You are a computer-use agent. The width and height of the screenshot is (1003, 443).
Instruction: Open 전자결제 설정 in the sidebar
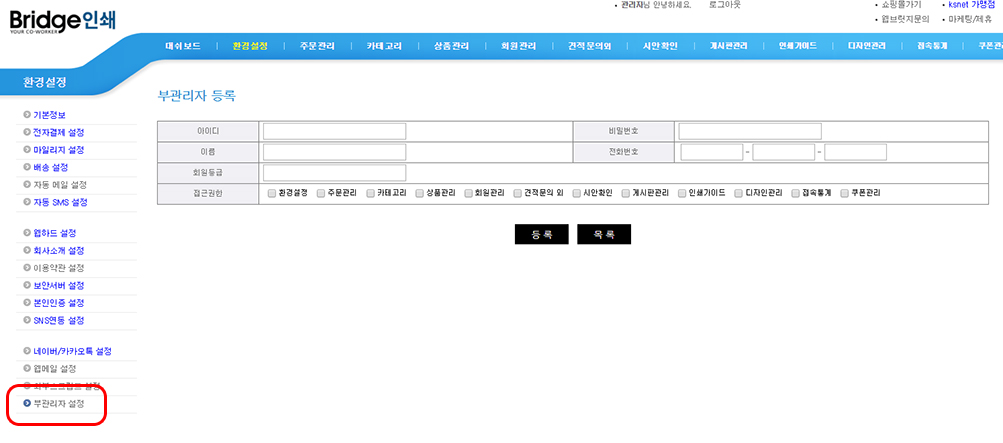tap(58, 132)
